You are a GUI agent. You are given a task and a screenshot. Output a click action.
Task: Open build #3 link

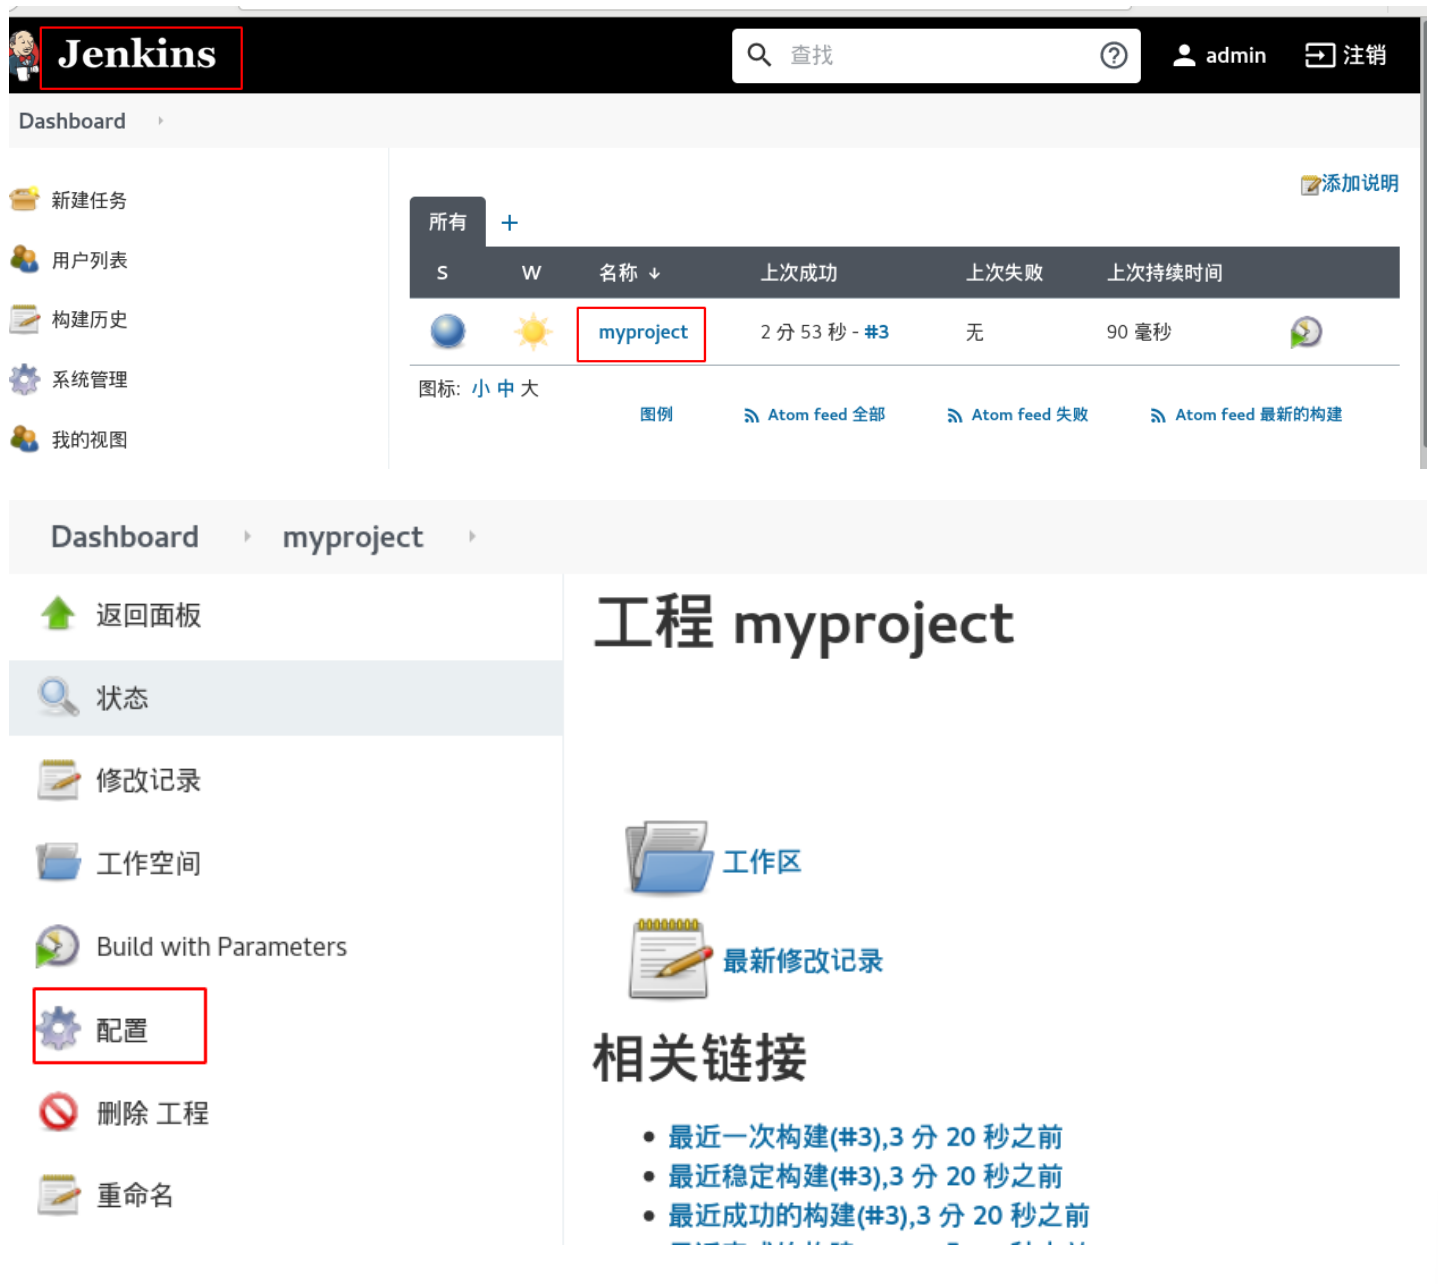(876, 332)
